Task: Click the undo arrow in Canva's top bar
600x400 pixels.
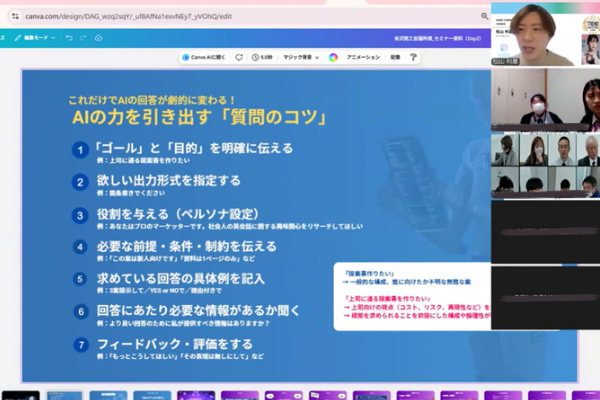Action: tap(67, 37)
